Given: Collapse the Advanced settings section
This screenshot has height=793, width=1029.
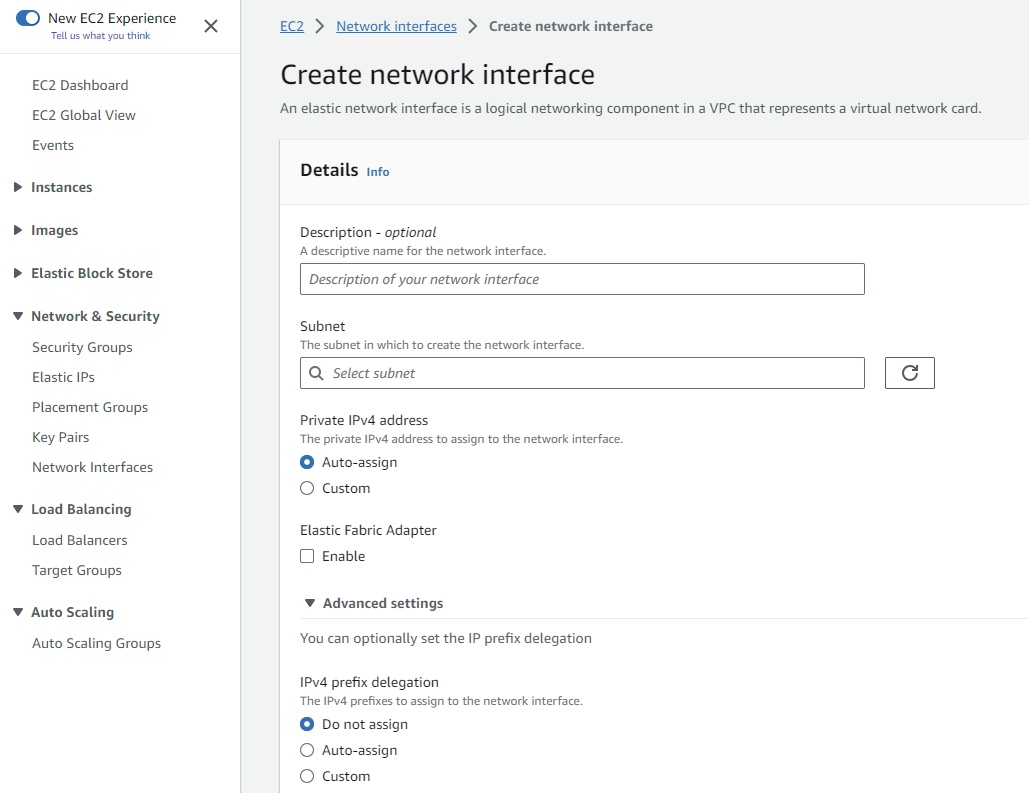Looking at the screenshot, I should [x=373, y=603].
